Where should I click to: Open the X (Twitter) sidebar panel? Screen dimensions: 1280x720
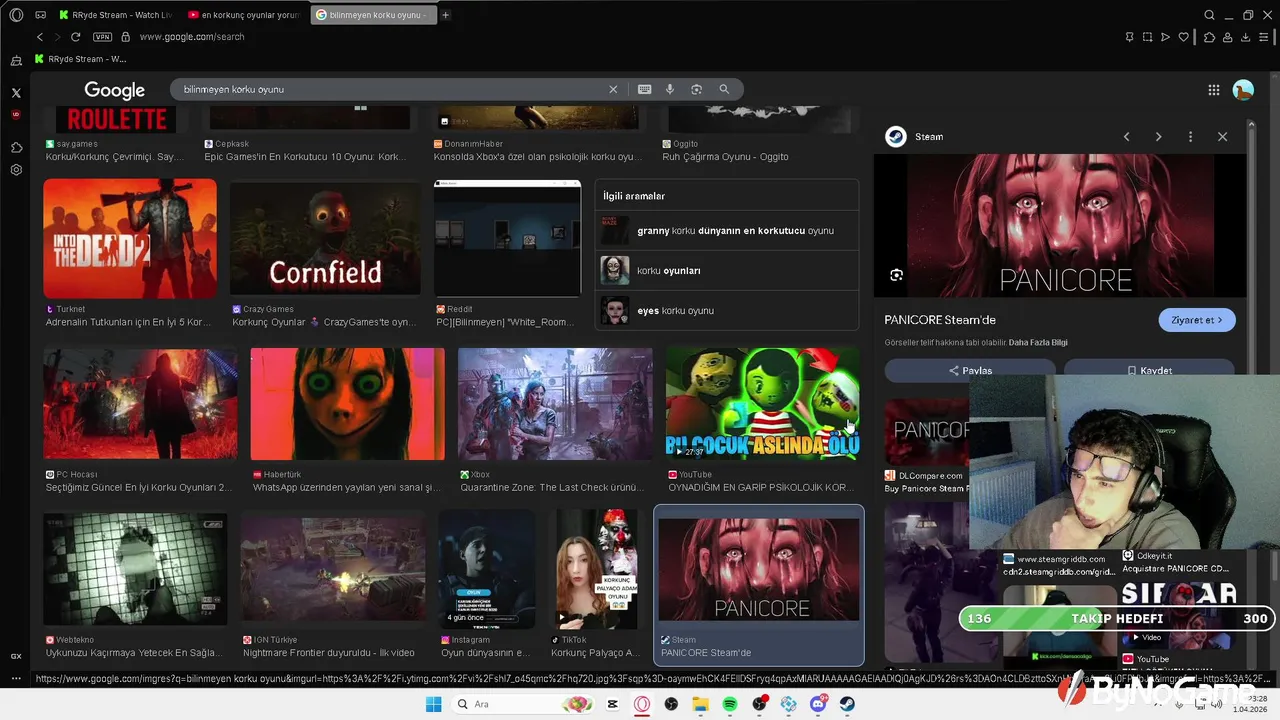point(16,92)
